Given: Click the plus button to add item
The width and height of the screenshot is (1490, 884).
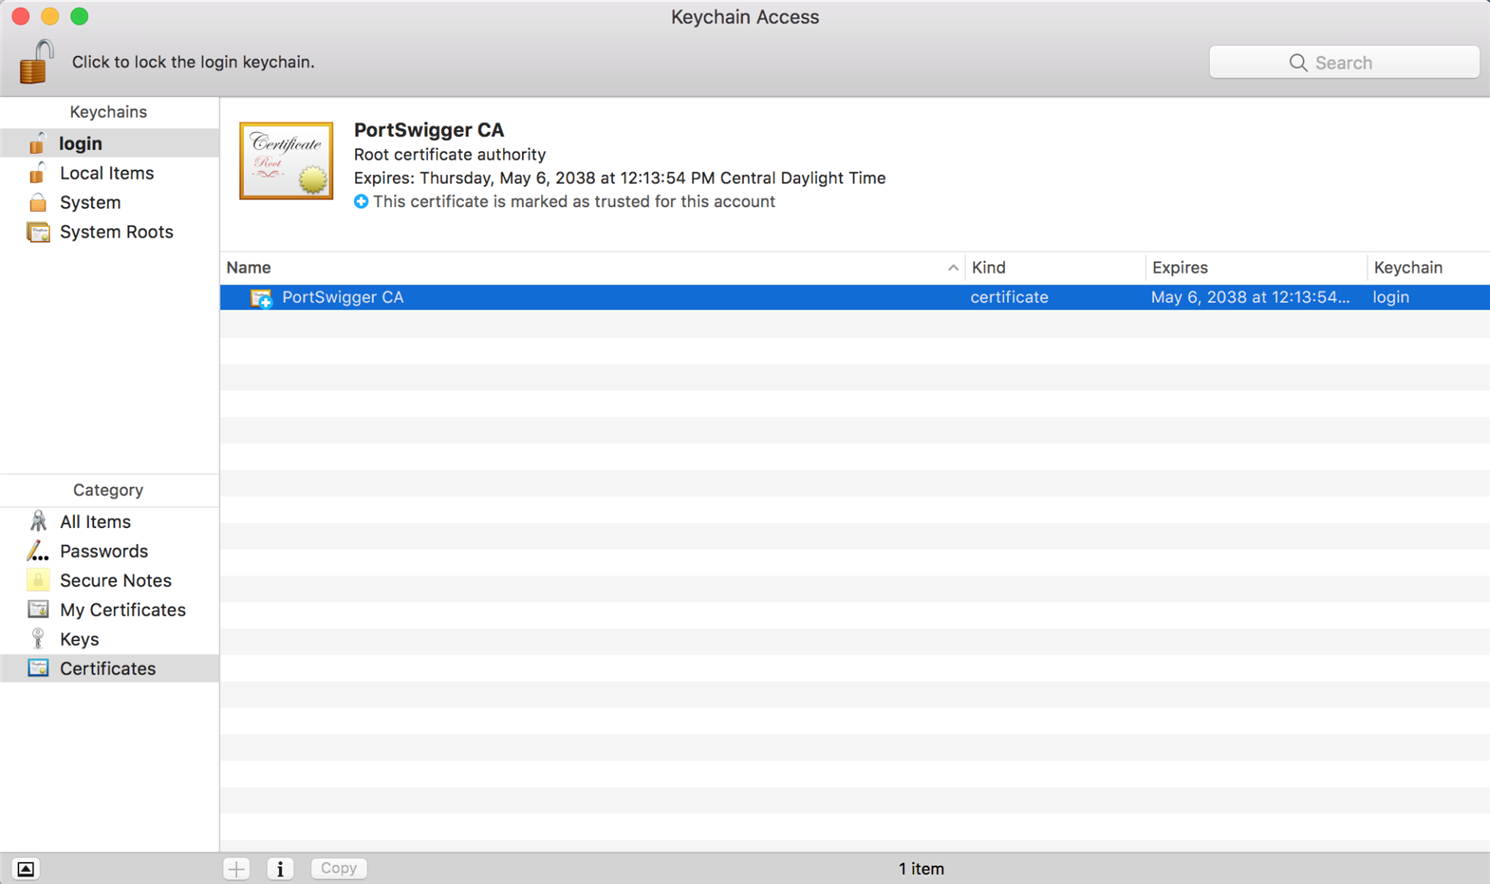Looking at the screenshot, I should point(236,868).
